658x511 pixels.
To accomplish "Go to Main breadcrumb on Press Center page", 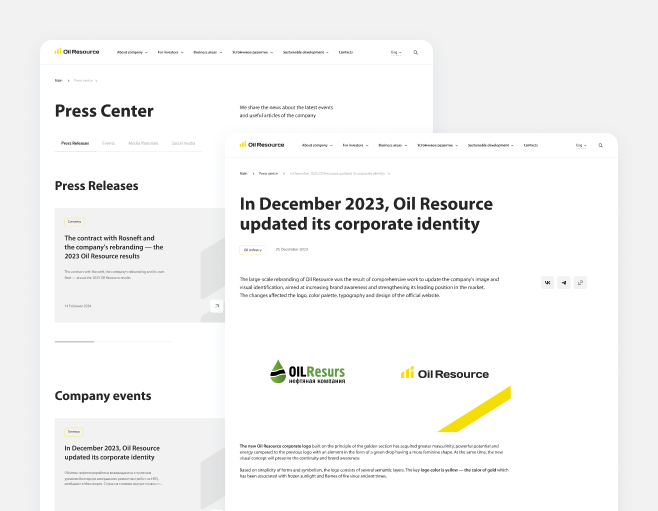I will coord(58,81).
